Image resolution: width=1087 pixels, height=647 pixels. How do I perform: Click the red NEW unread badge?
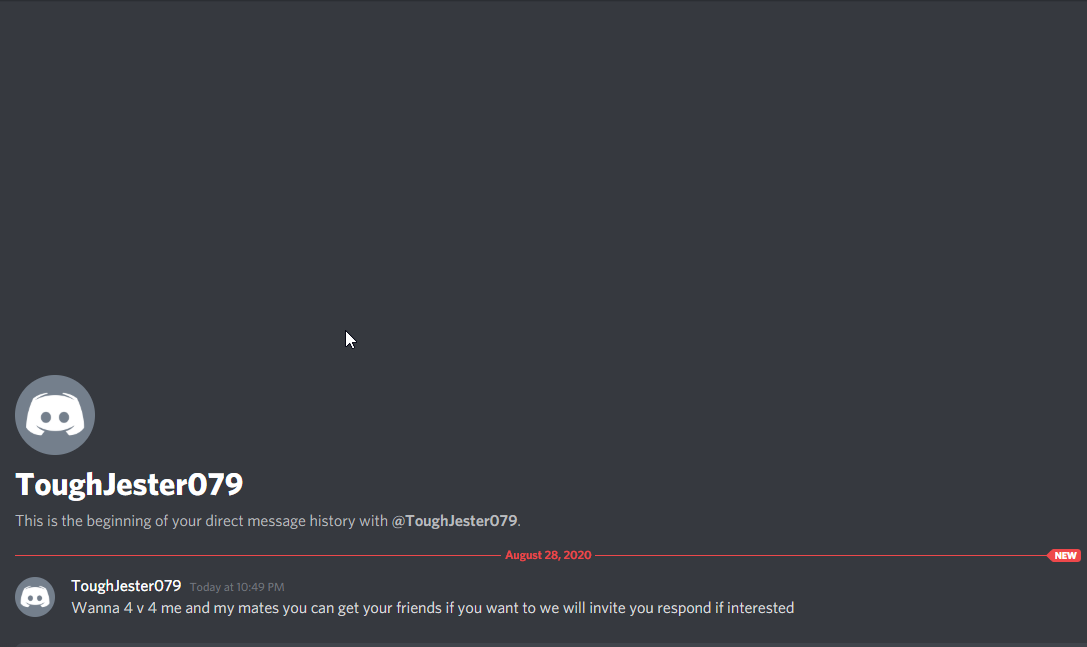1064,555
